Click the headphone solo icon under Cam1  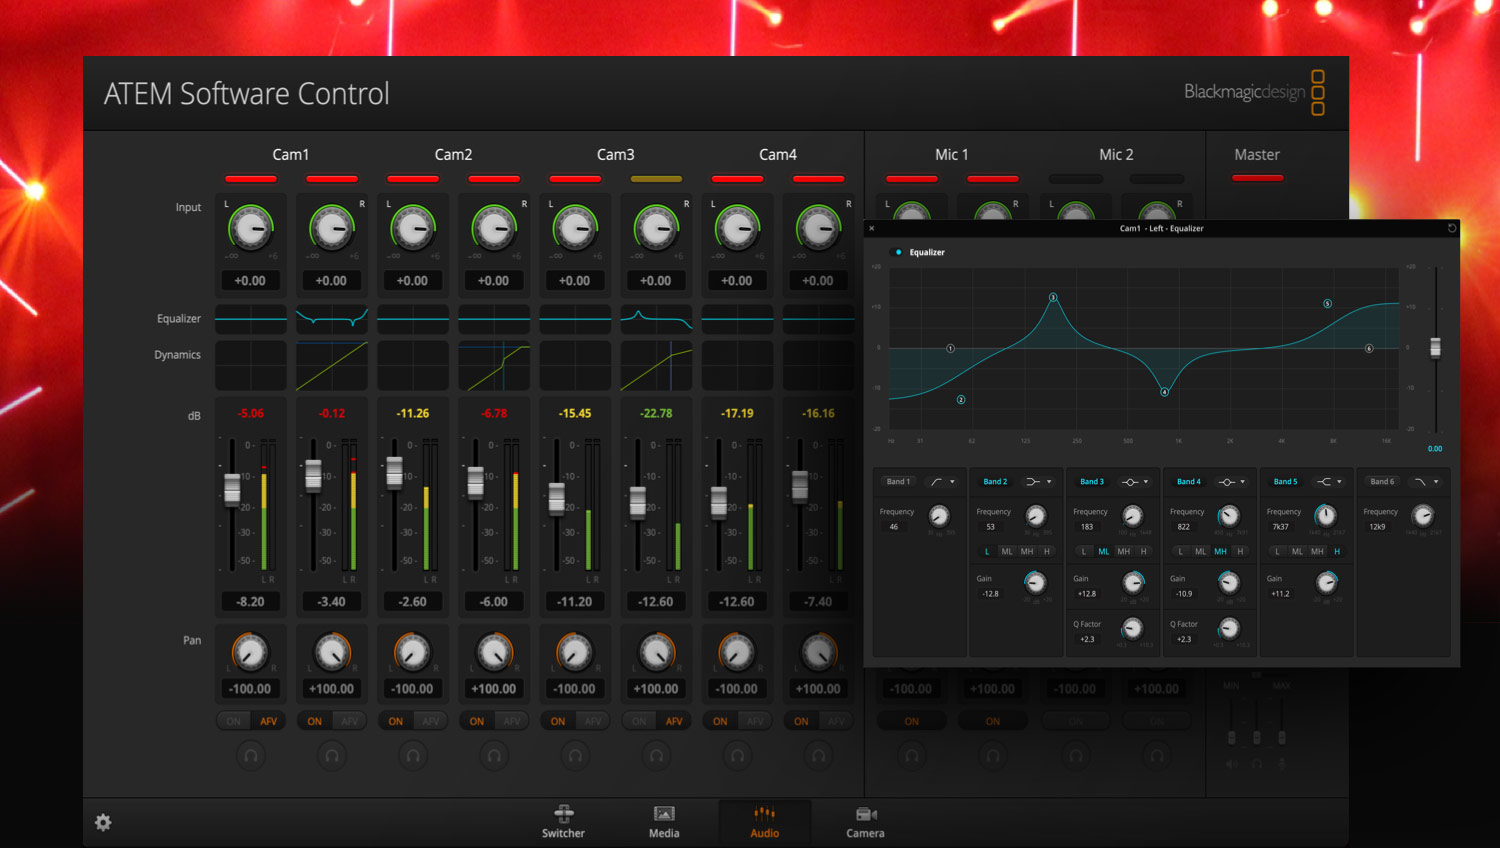pyautogui.click(x=250, y=755)
